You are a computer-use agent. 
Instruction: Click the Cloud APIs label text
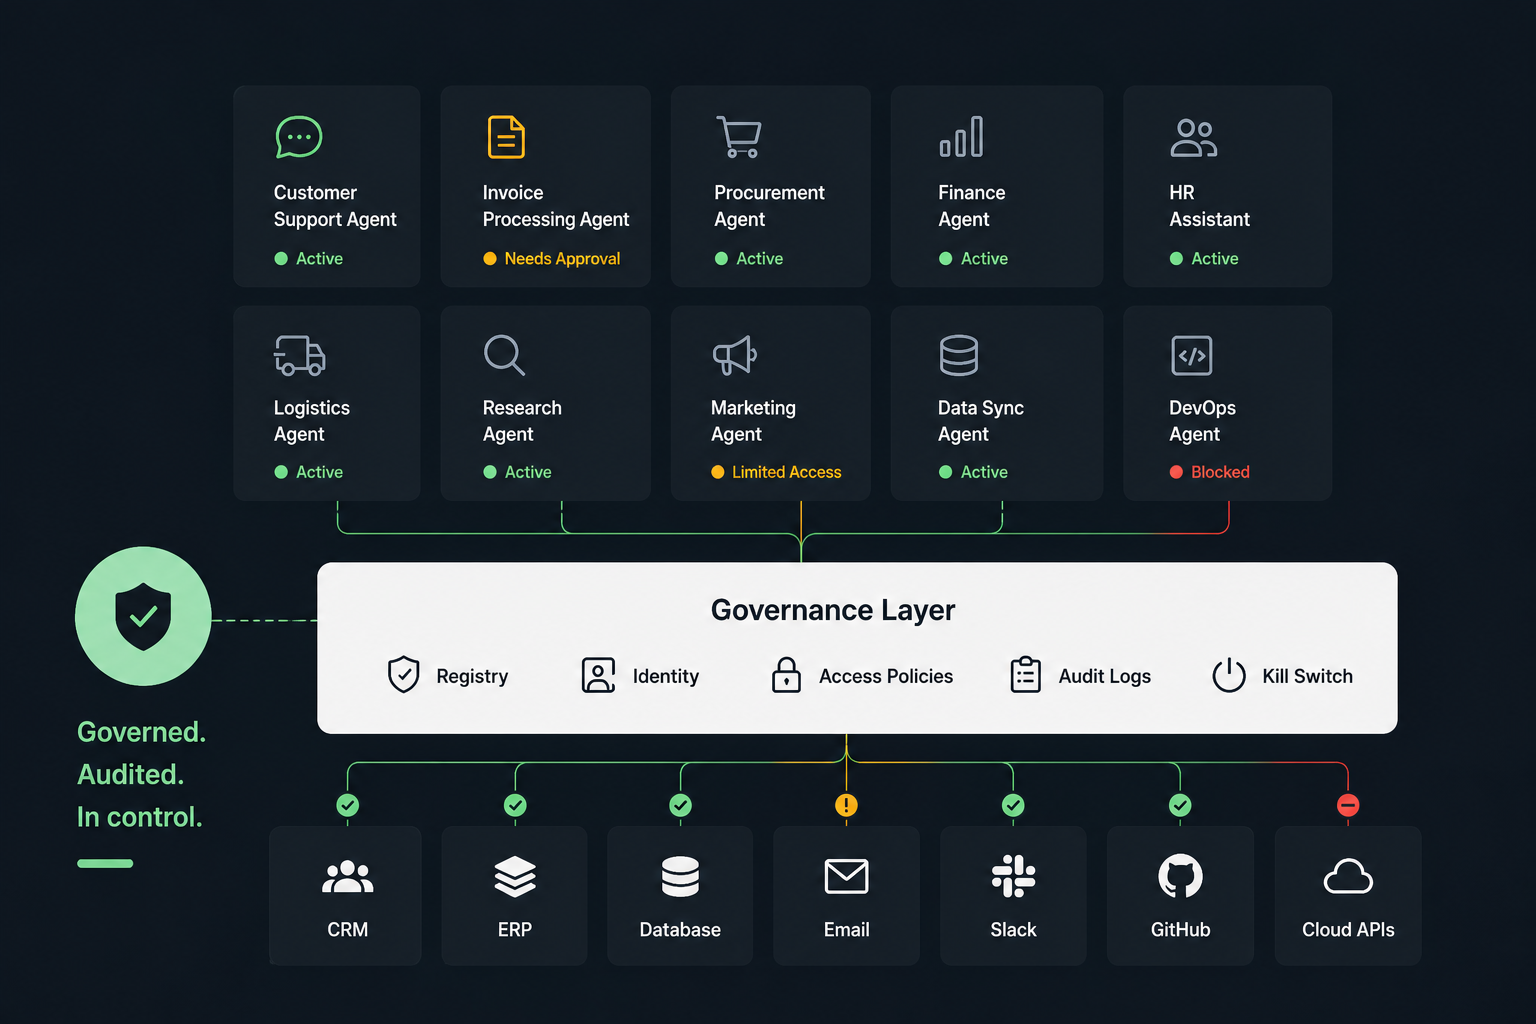click(1348, 930)
